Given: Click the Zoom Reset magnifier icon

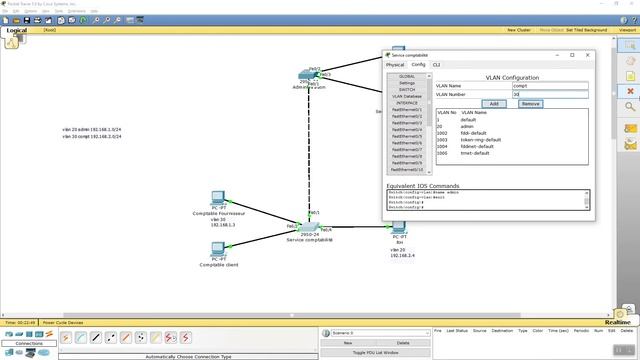Looking at the screenshot, I should point(107,20).
